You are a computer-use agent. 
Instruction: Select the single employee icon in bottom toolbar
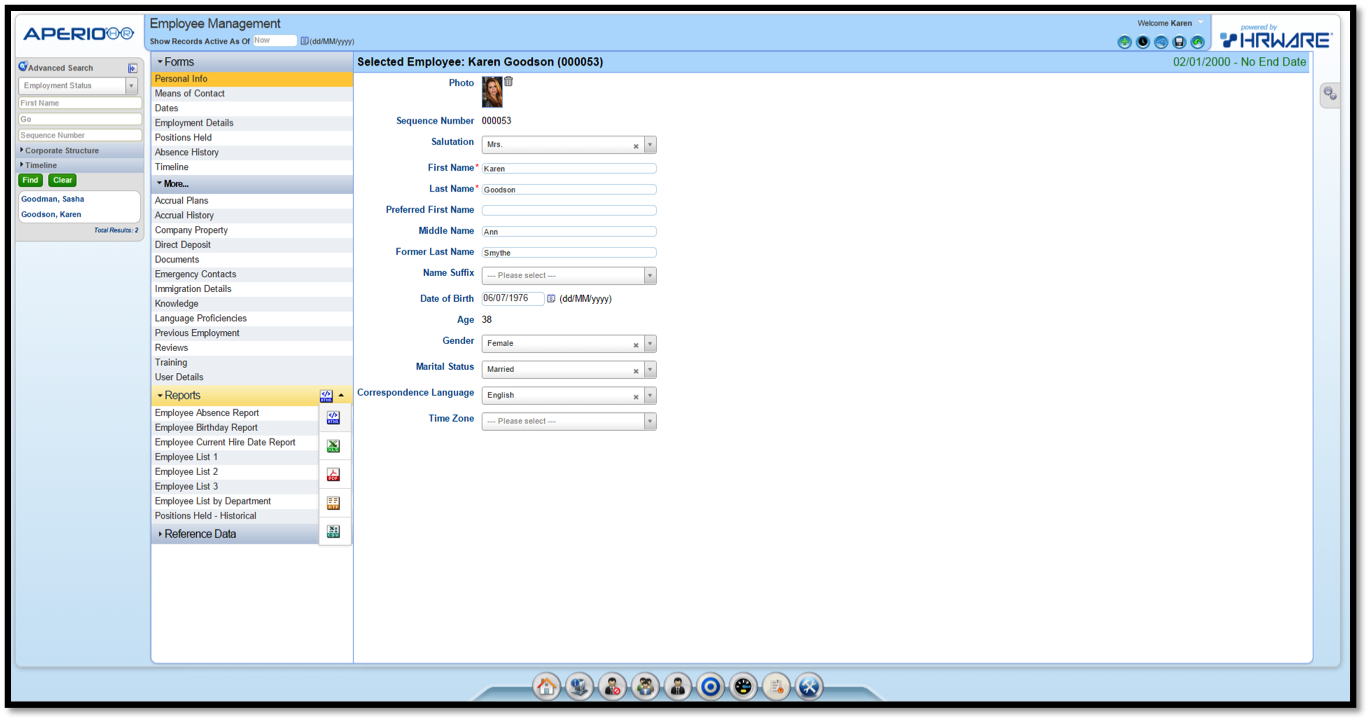678,686
